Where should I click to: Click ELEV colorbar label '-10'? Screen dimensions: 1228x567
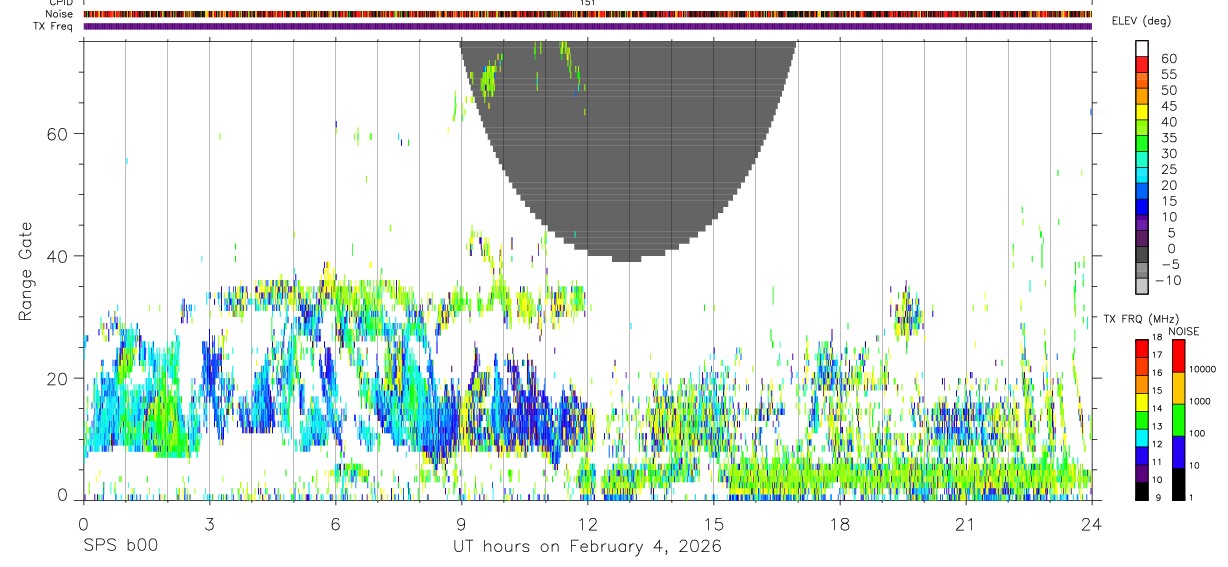pyautogui.click(x=1167, y=280)
